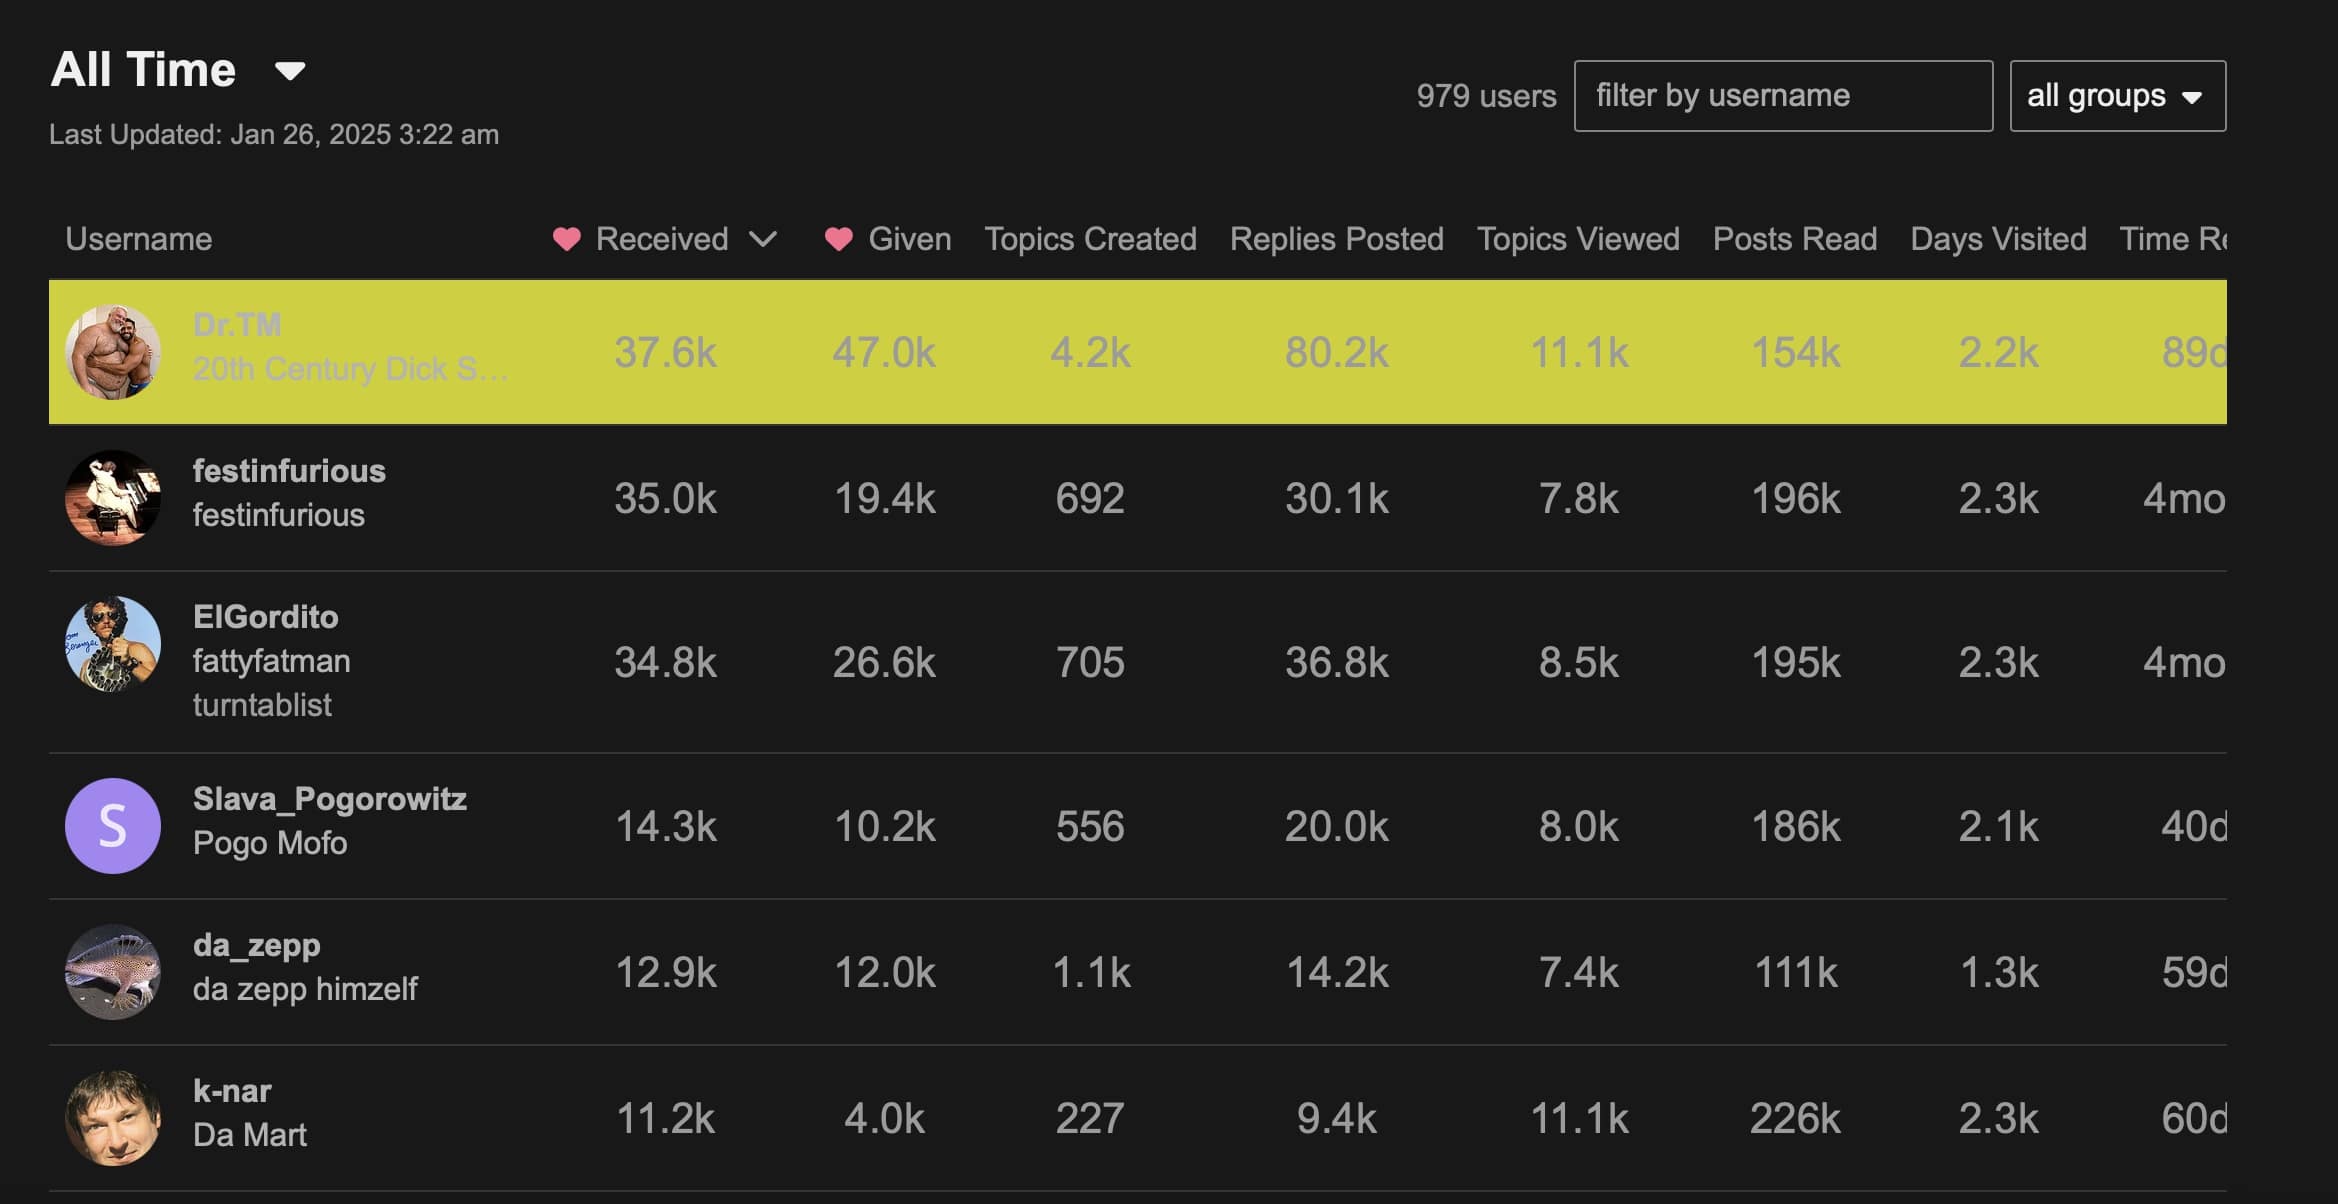Sort table by Posts Read
The image size is (2338, 1204).
tap(1795, 239)
